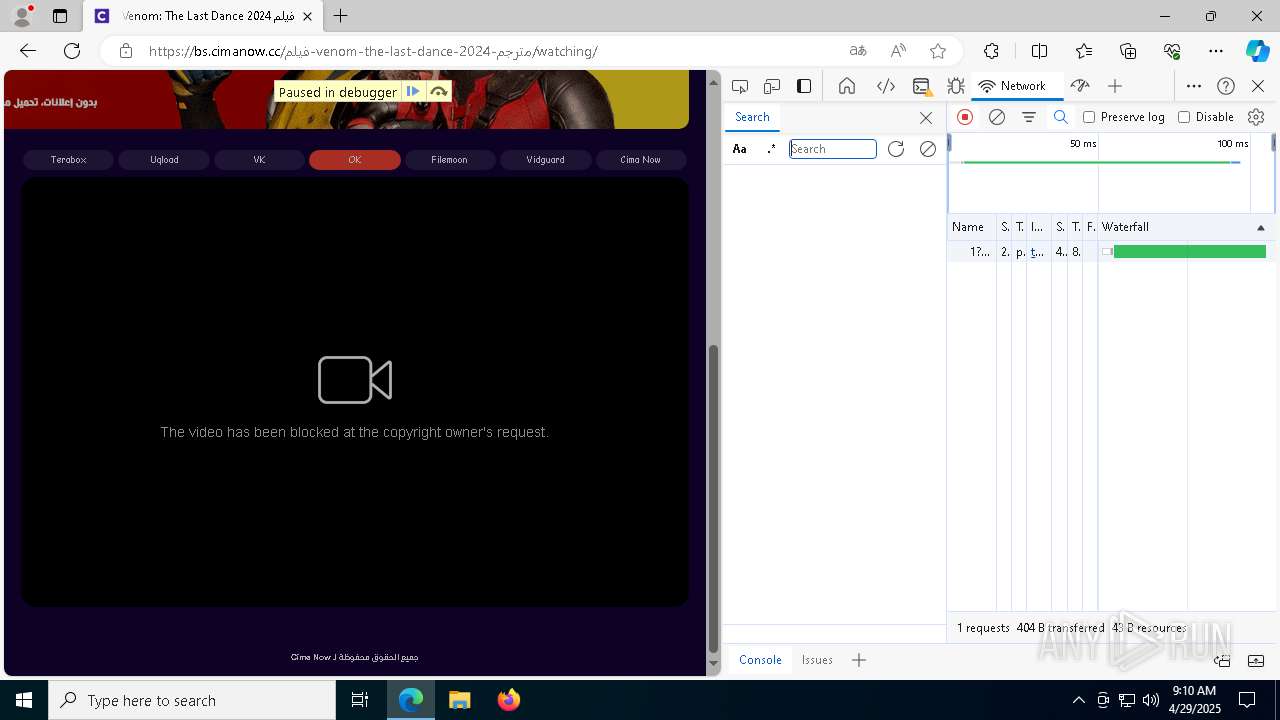Reload the page with refresh button

click(x=72, y=51)
